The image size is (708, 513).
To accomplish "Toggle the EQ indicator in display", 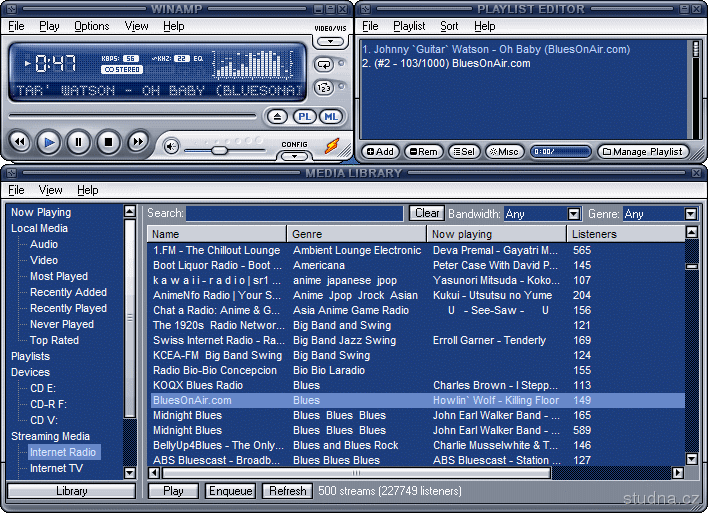I will pyautogui.click(x=198, y=59).
